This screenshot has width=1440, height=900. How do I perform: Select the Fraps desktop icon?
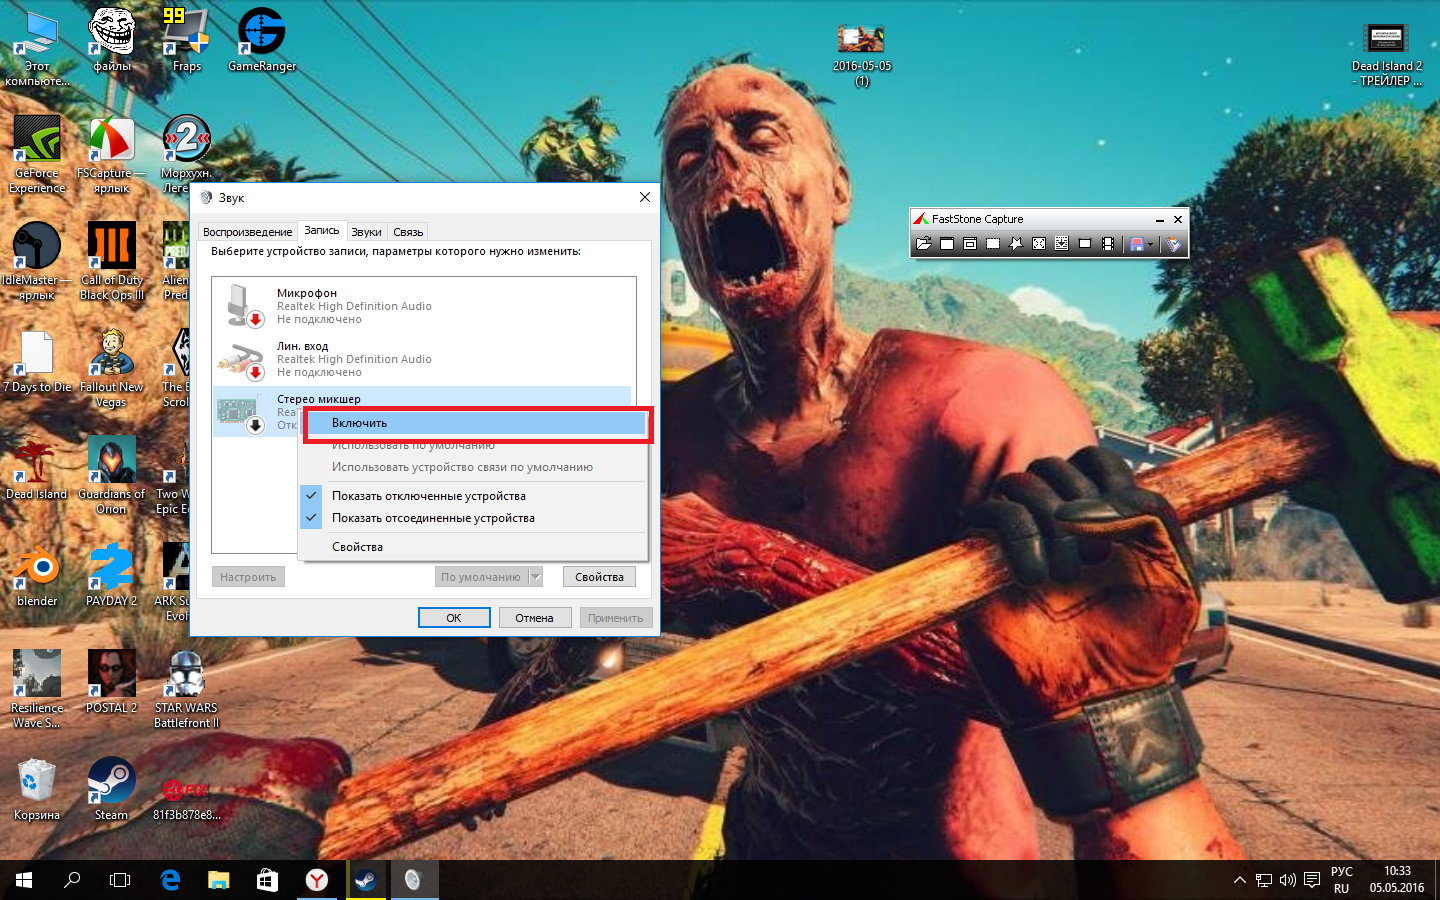coord(187,40)
